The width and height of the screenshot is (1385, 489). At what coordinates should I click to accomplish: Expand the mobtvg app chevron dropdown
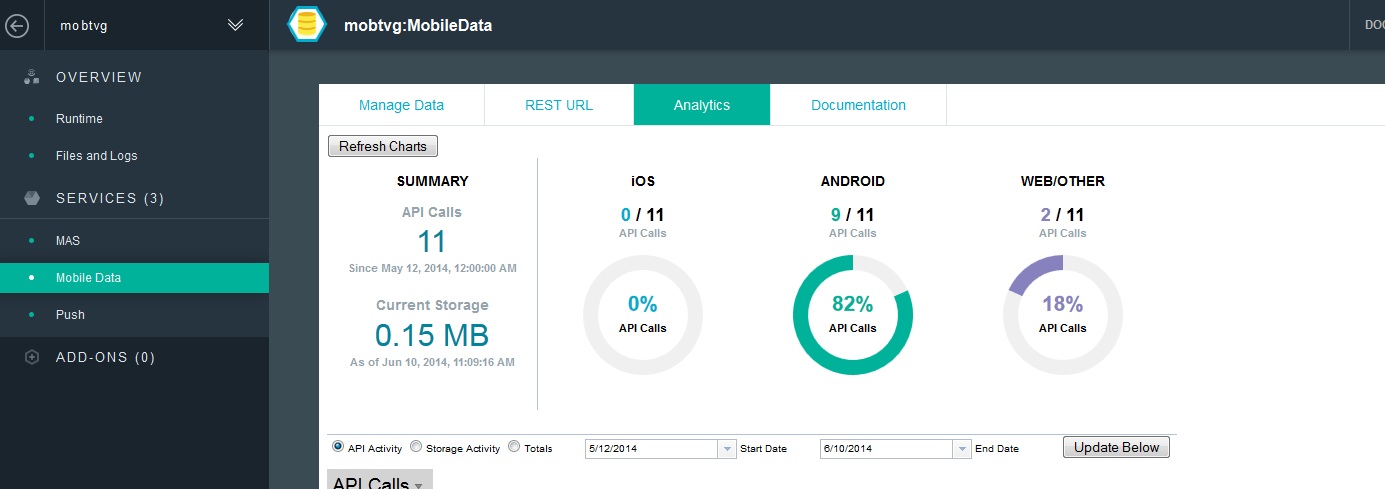point(236,26)
